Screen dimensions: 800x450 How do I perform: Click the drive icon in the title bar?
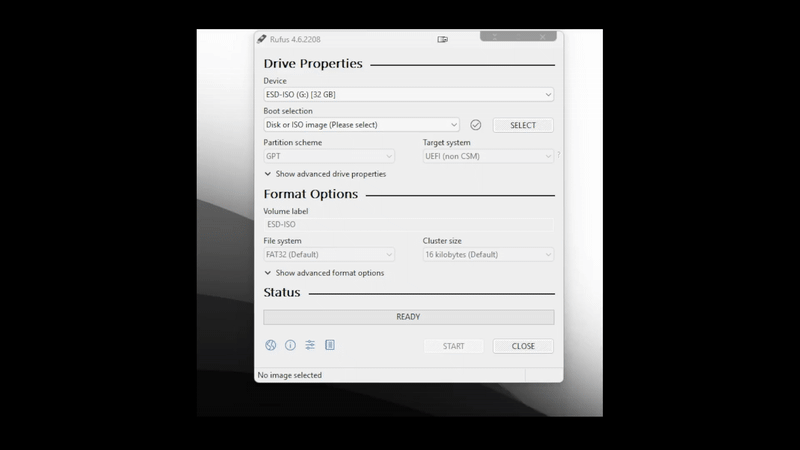442,40
